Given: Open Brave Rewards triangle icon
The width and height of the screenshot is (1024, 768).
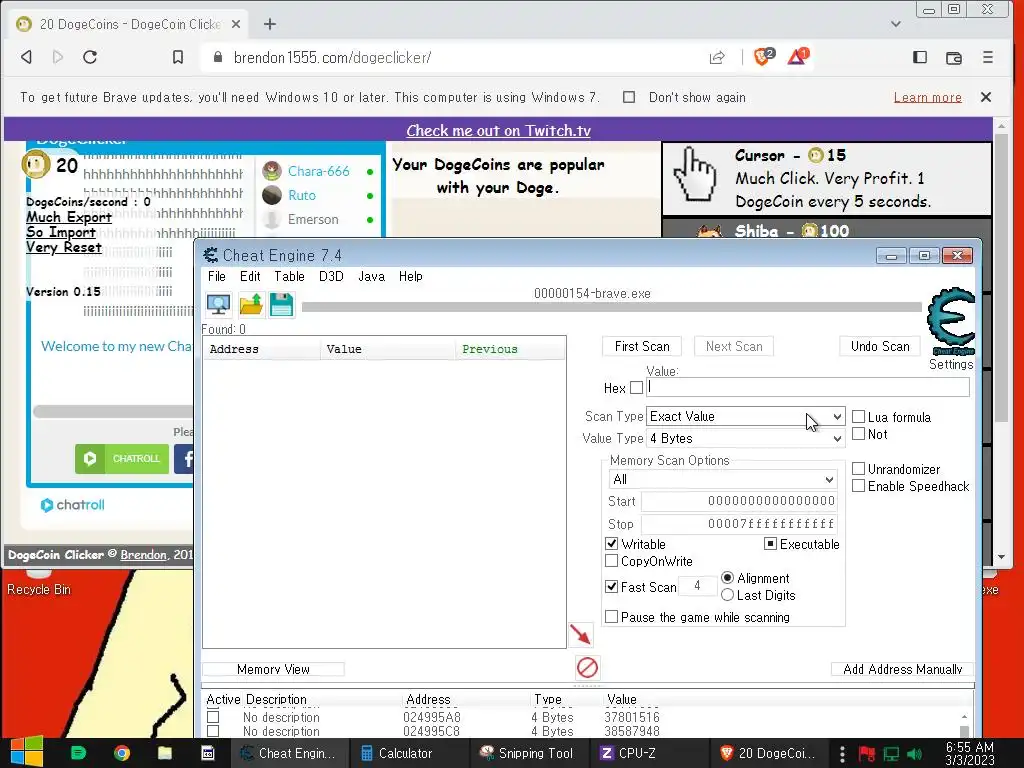Looking at the screenshot, I should (x=797, y=57).
